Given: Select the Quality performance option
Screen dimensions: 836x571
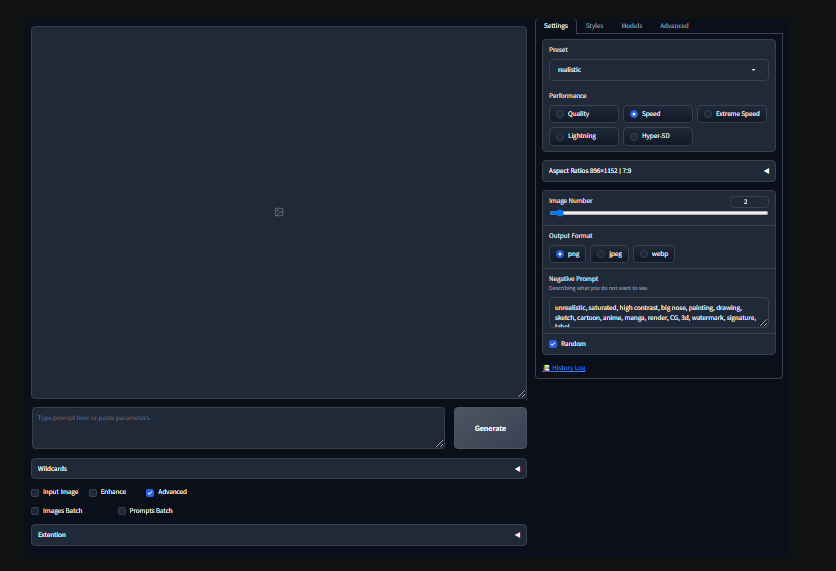Looking at the screenshot, I should coord(583,114).
